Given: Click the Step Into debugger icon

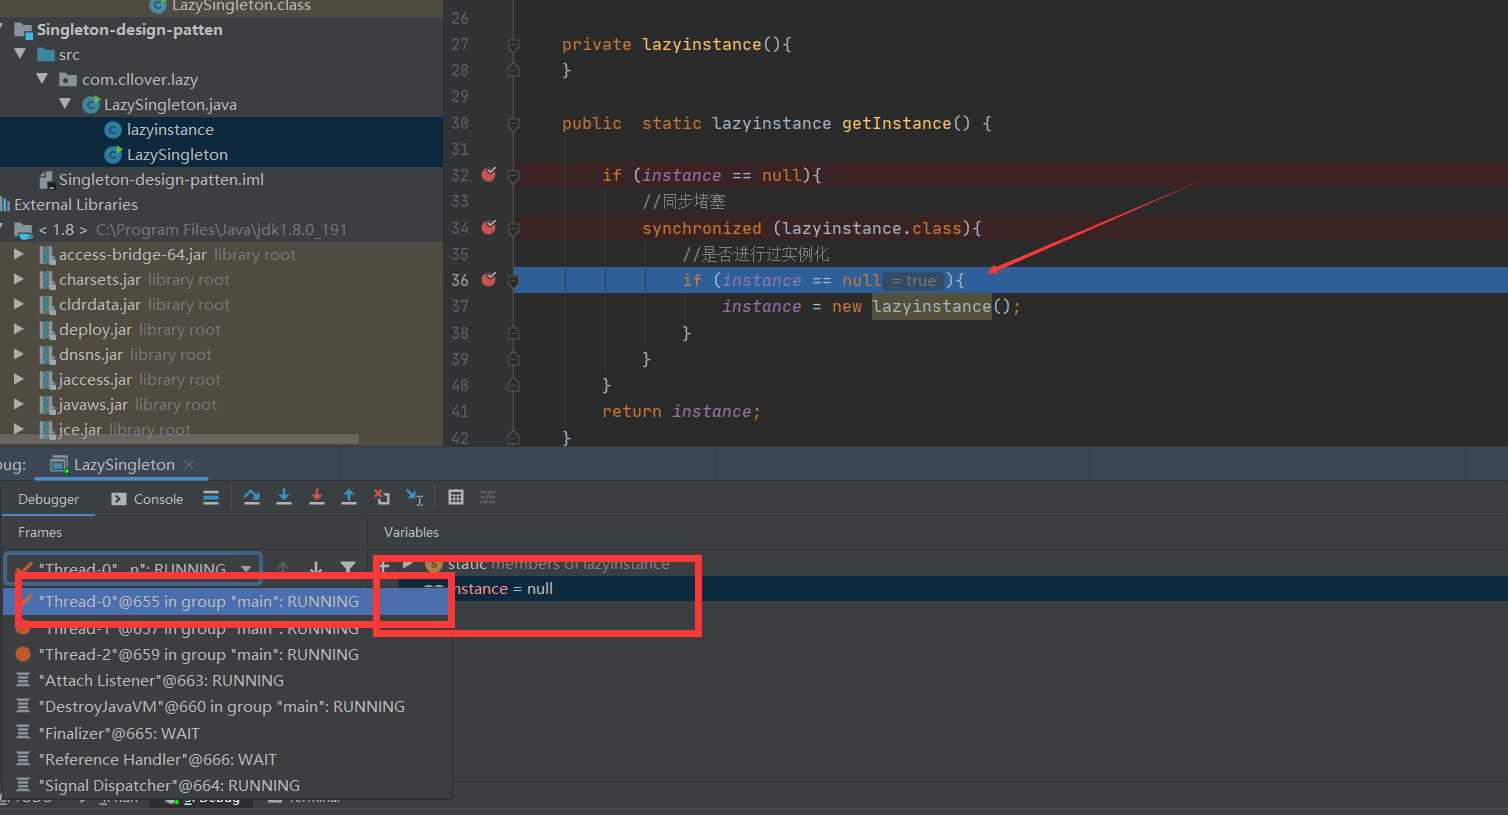Looking at the screenshot, I should 284,498.
